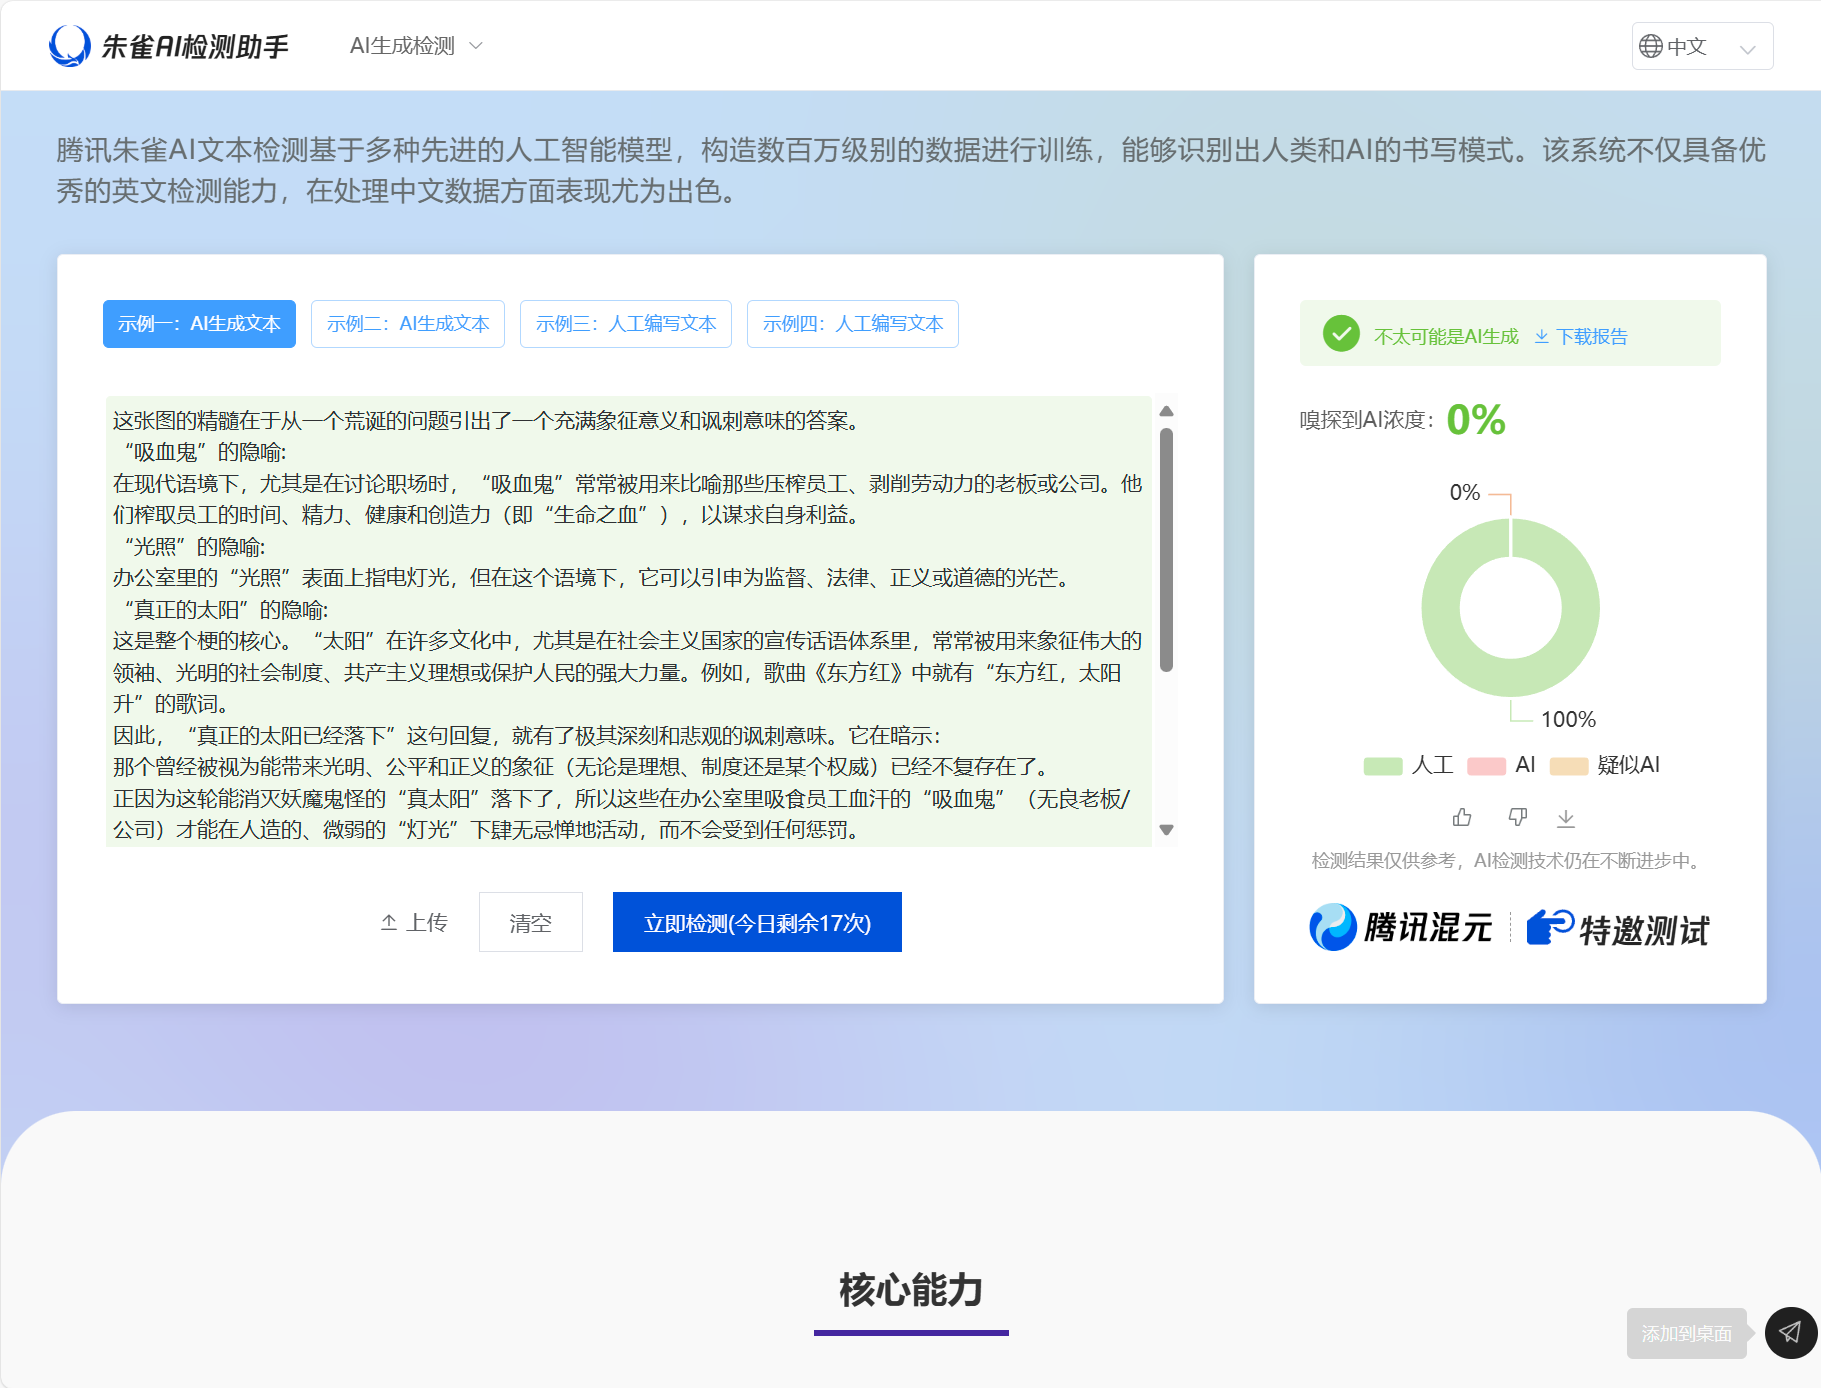
Task: Click the 上传 upload button
Action: pyautogui.click(x=414, y=923)
